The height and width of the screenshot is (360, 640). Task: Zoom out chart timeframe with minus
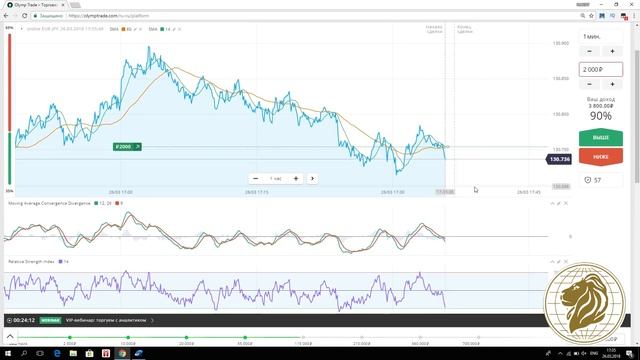256,178
